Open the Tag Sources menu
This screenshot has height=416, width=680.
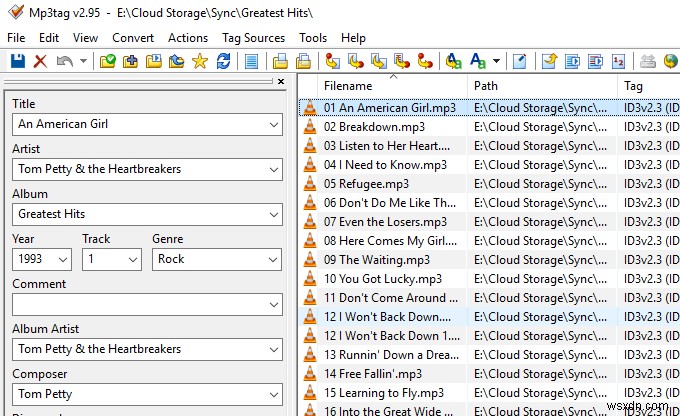pos(253,38)
